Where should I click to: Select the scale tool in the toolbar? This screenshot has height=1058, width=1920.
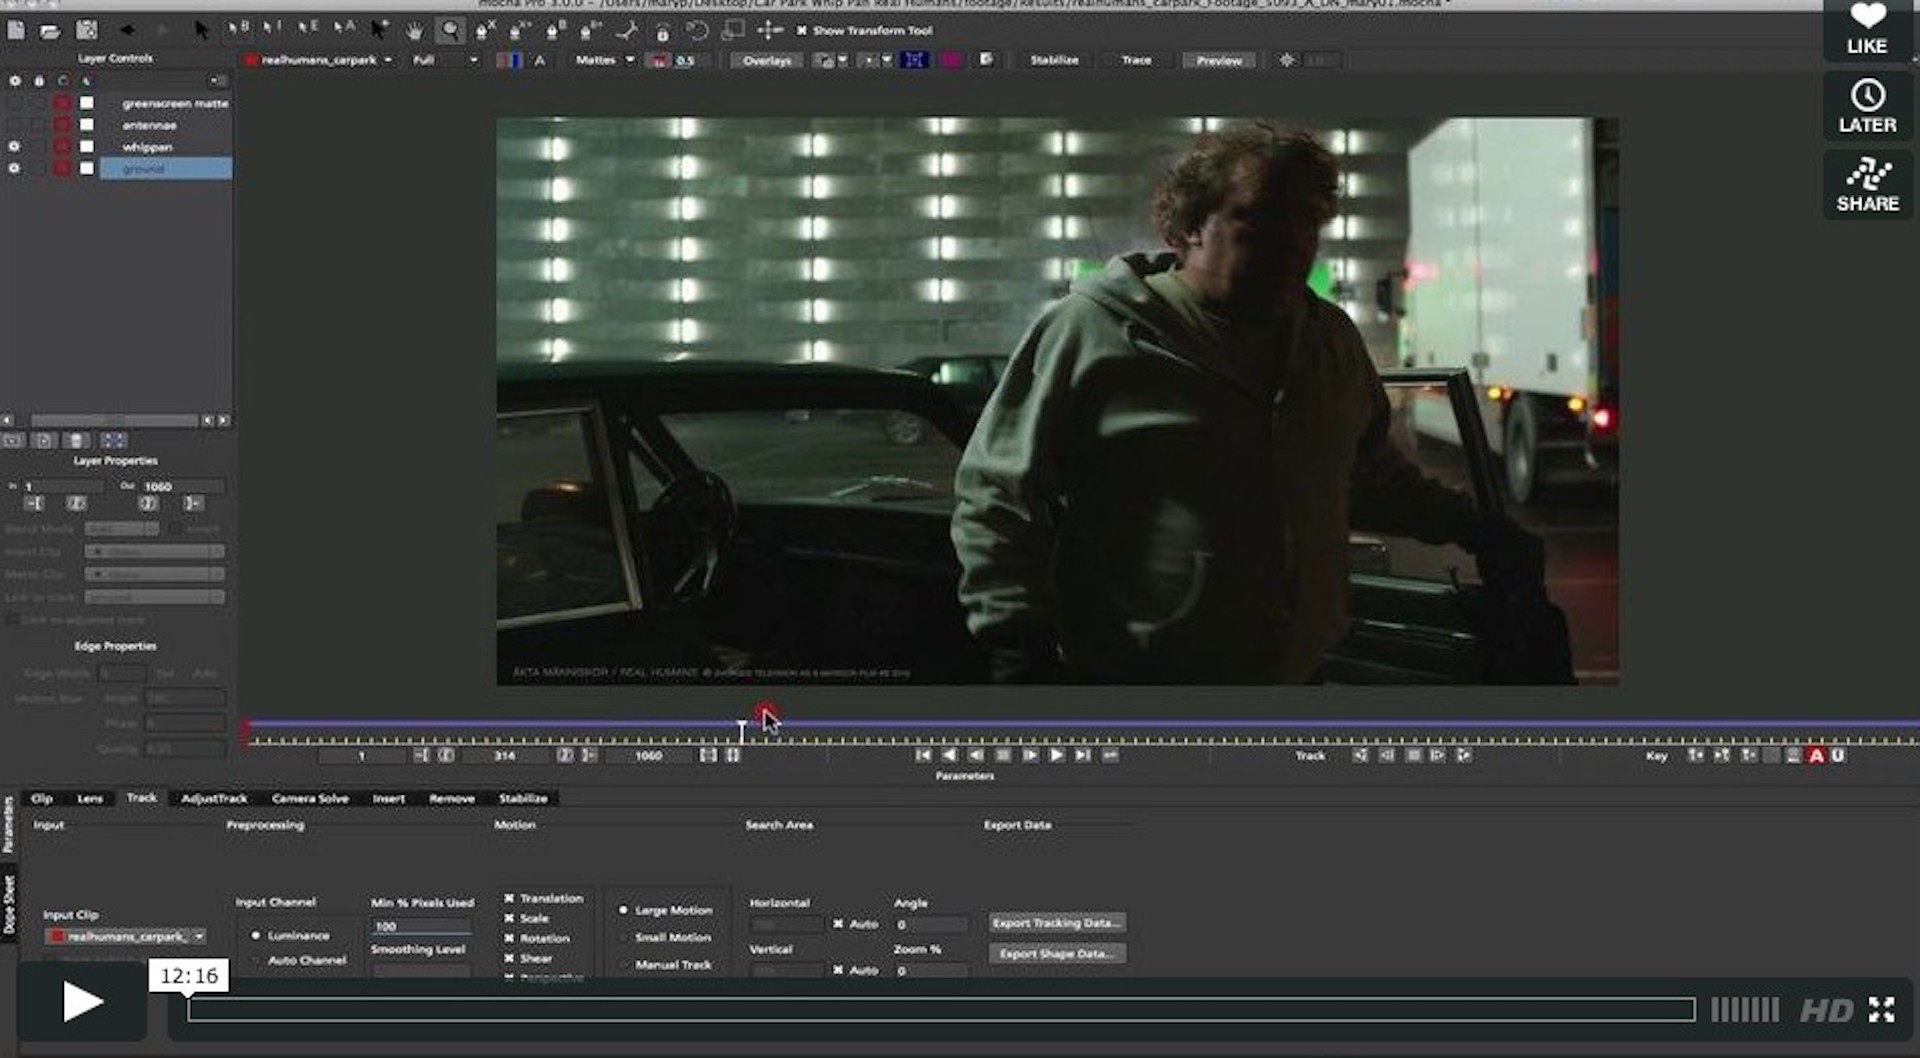coord(732,31)
